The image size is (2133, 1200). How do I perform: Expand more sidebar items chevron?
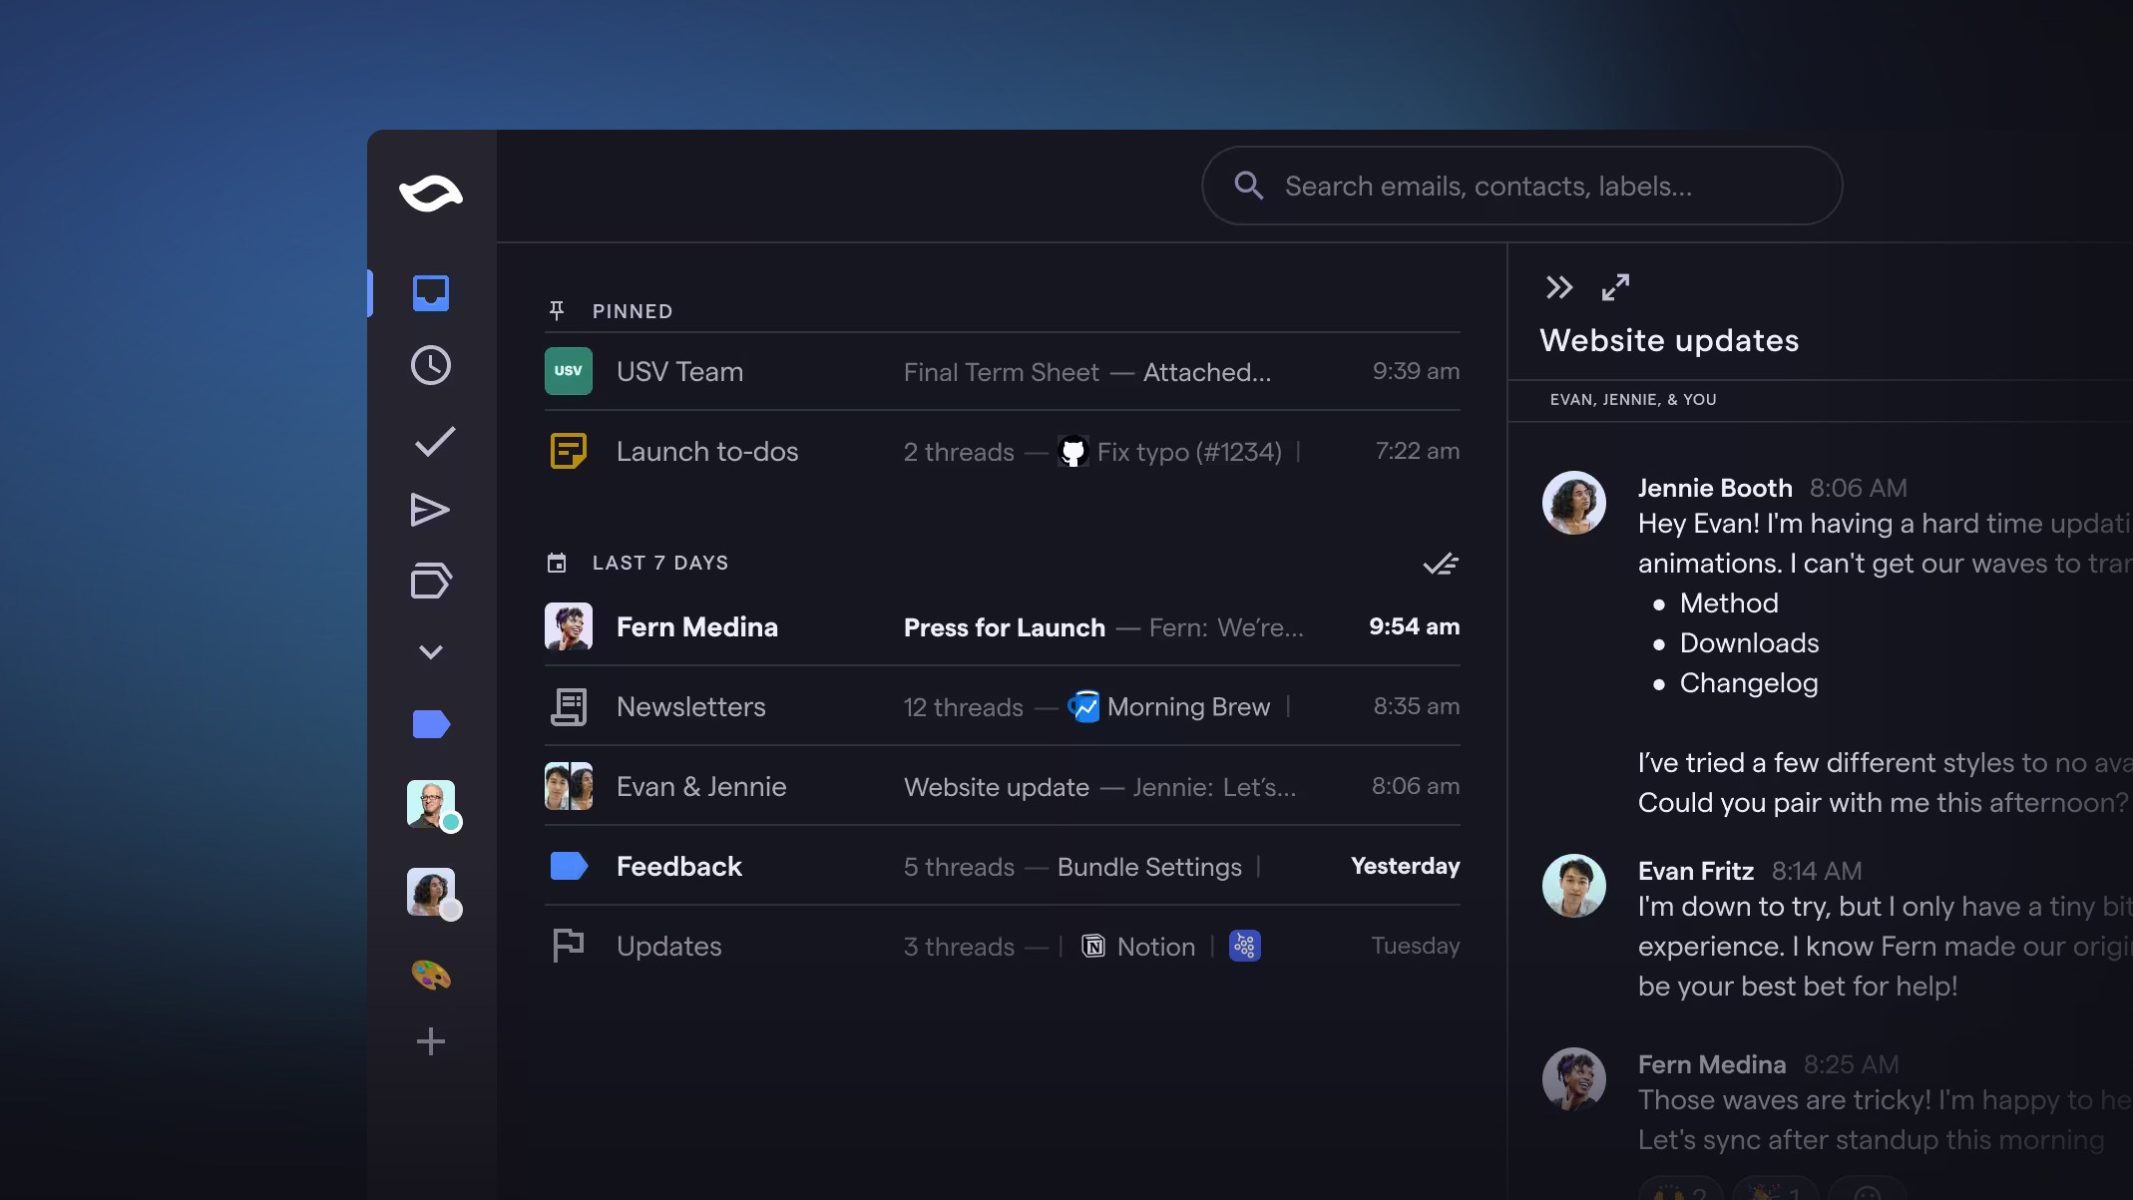click(431, 652)
